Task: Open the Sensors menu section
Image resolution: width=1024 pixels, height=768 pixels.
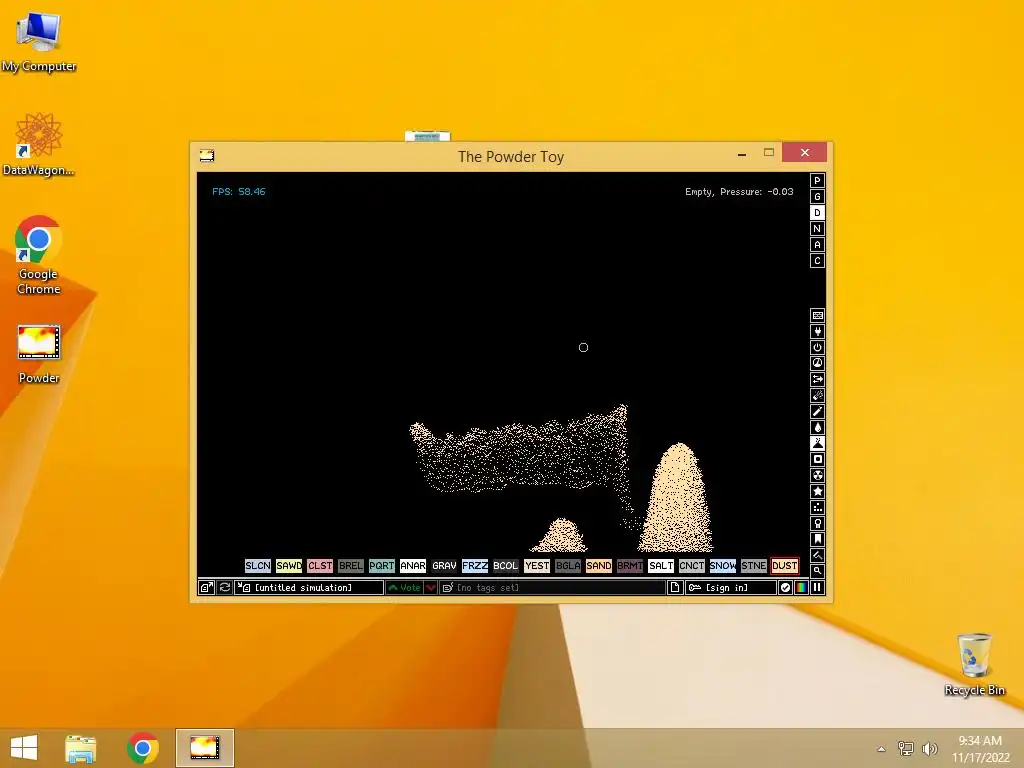Action: click(x=817, y=363)
